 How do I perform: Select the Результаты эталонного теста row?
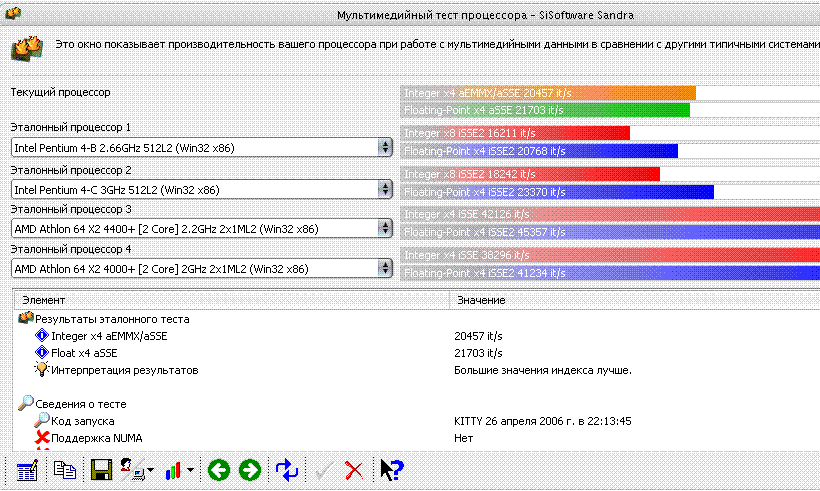click(x=417, y=319)
